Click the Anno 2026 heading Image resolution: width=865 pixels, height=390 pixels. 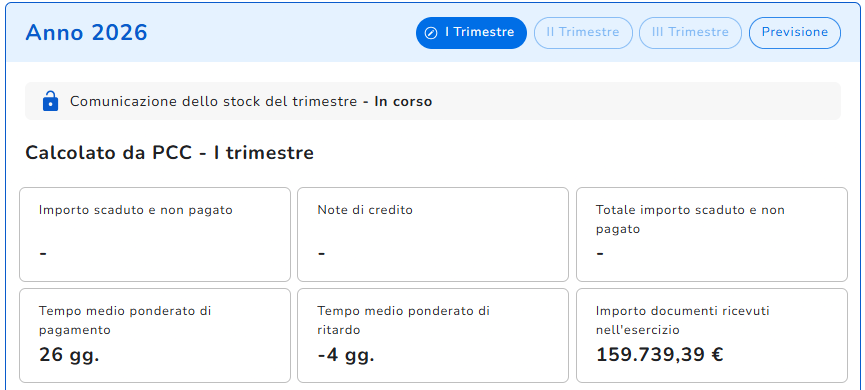87,33
